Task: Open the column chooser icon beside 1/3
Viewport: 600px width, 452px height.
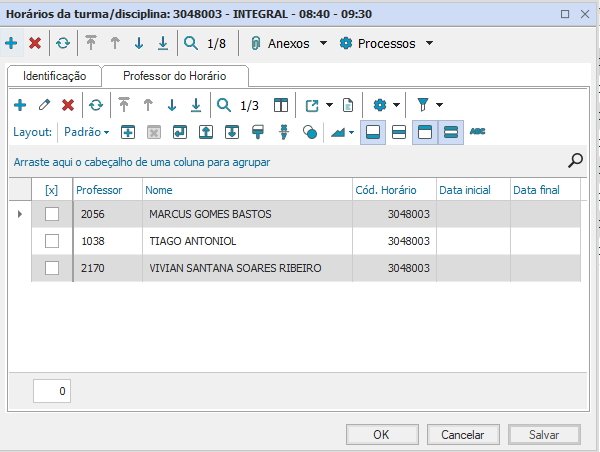Action: pos(281,105)
